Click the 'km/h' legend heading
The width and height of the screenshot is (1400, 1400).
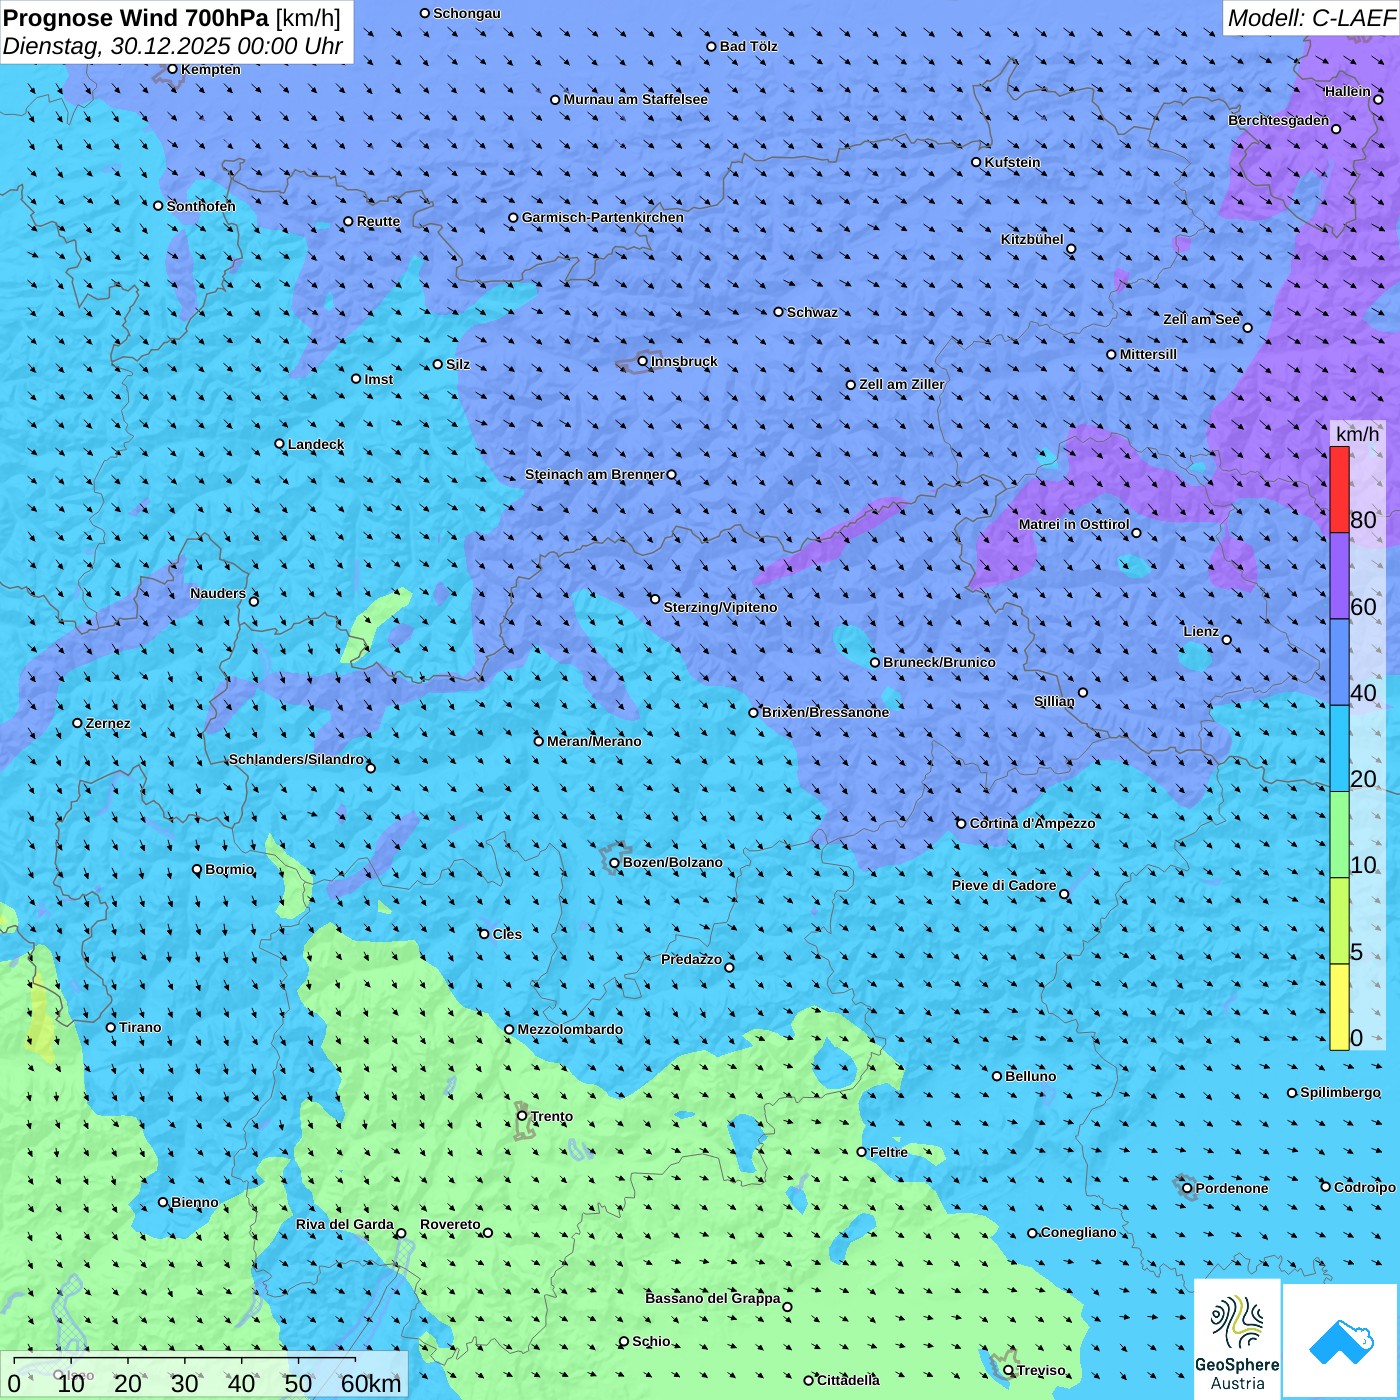(1357, 434)
